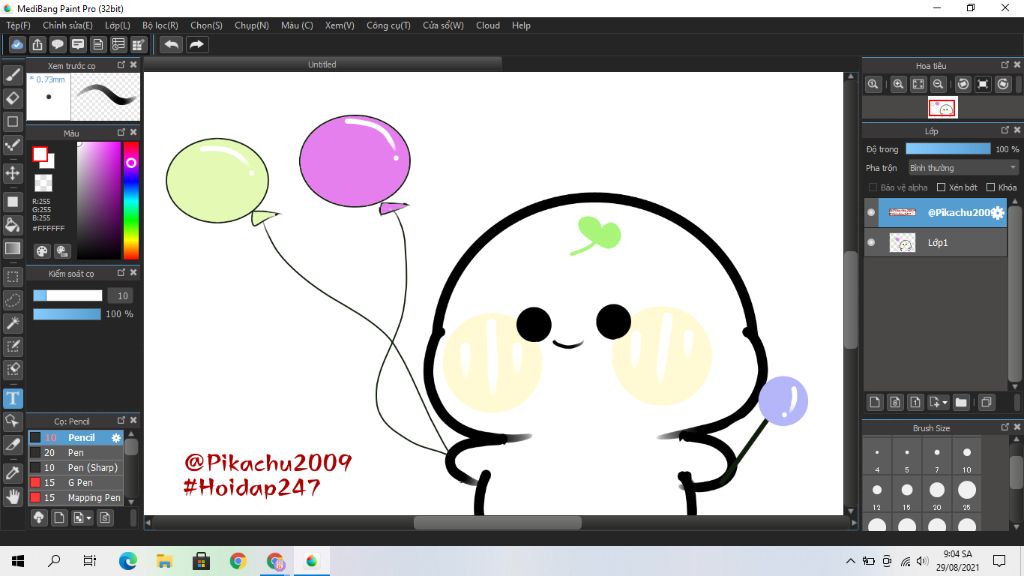Click the brush opacity 100% slider

coord(67,314)
